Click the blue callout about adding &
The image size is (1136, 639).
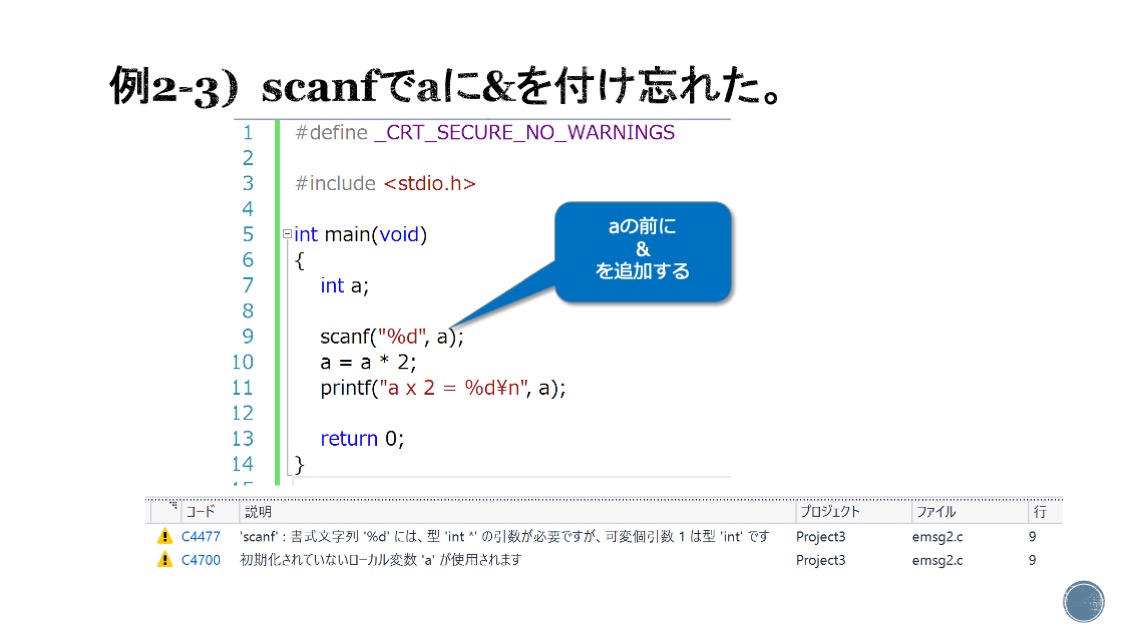[x=643, y=251]
